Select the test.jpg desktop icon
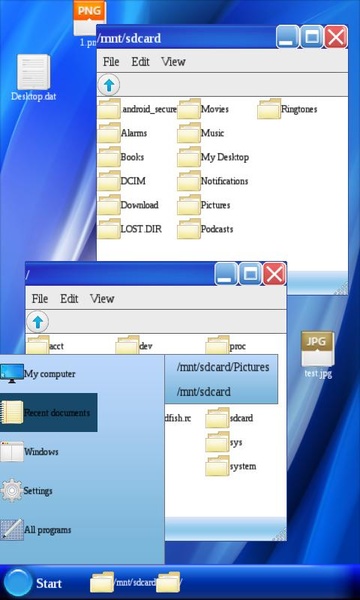The image size is (360, 600). click(x=318, y=355)
